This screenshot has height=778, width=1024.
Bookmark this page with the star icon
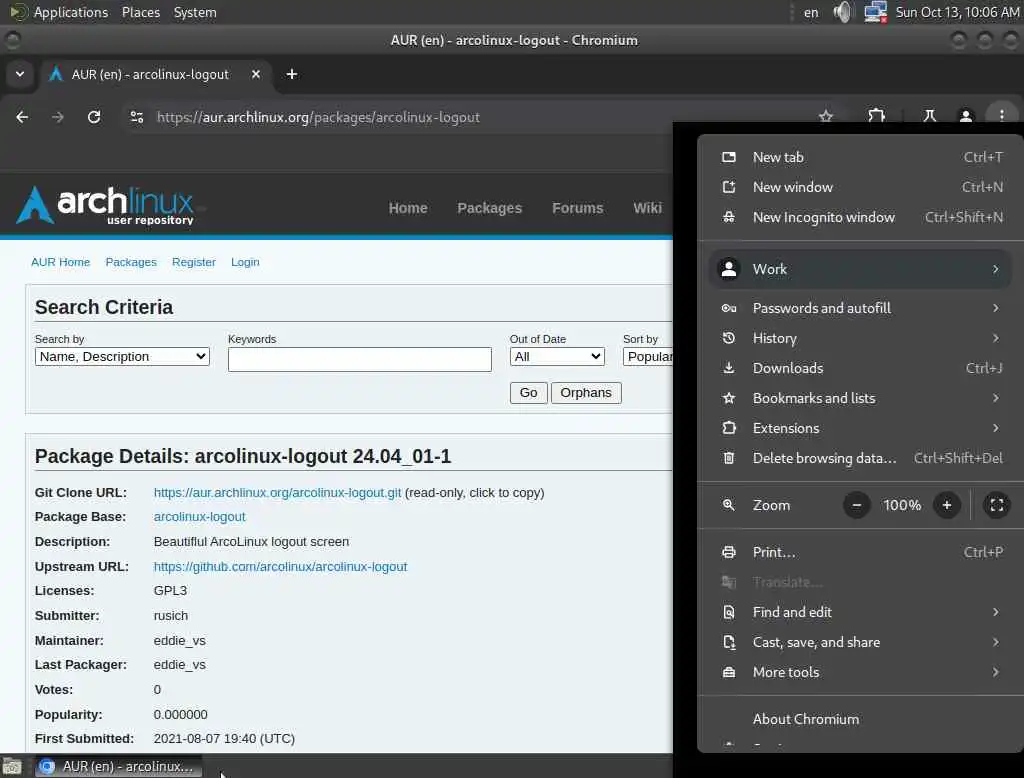[x=825, y=116]
